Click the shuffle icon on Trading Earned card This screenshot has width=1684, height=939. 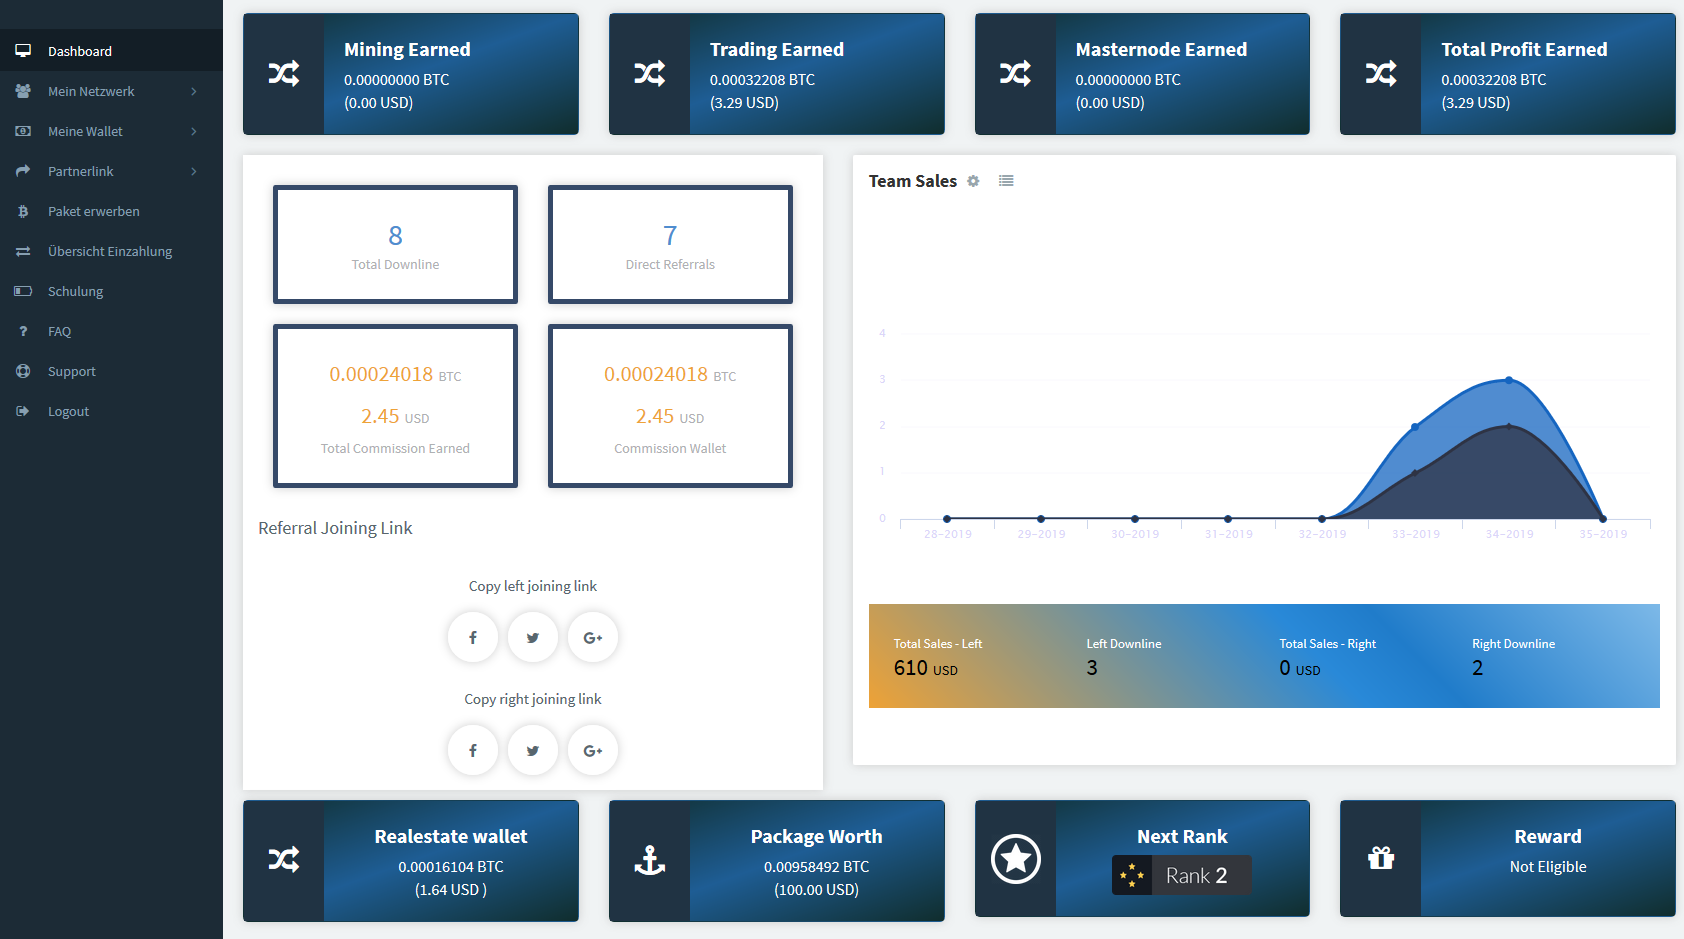[650, 73]
